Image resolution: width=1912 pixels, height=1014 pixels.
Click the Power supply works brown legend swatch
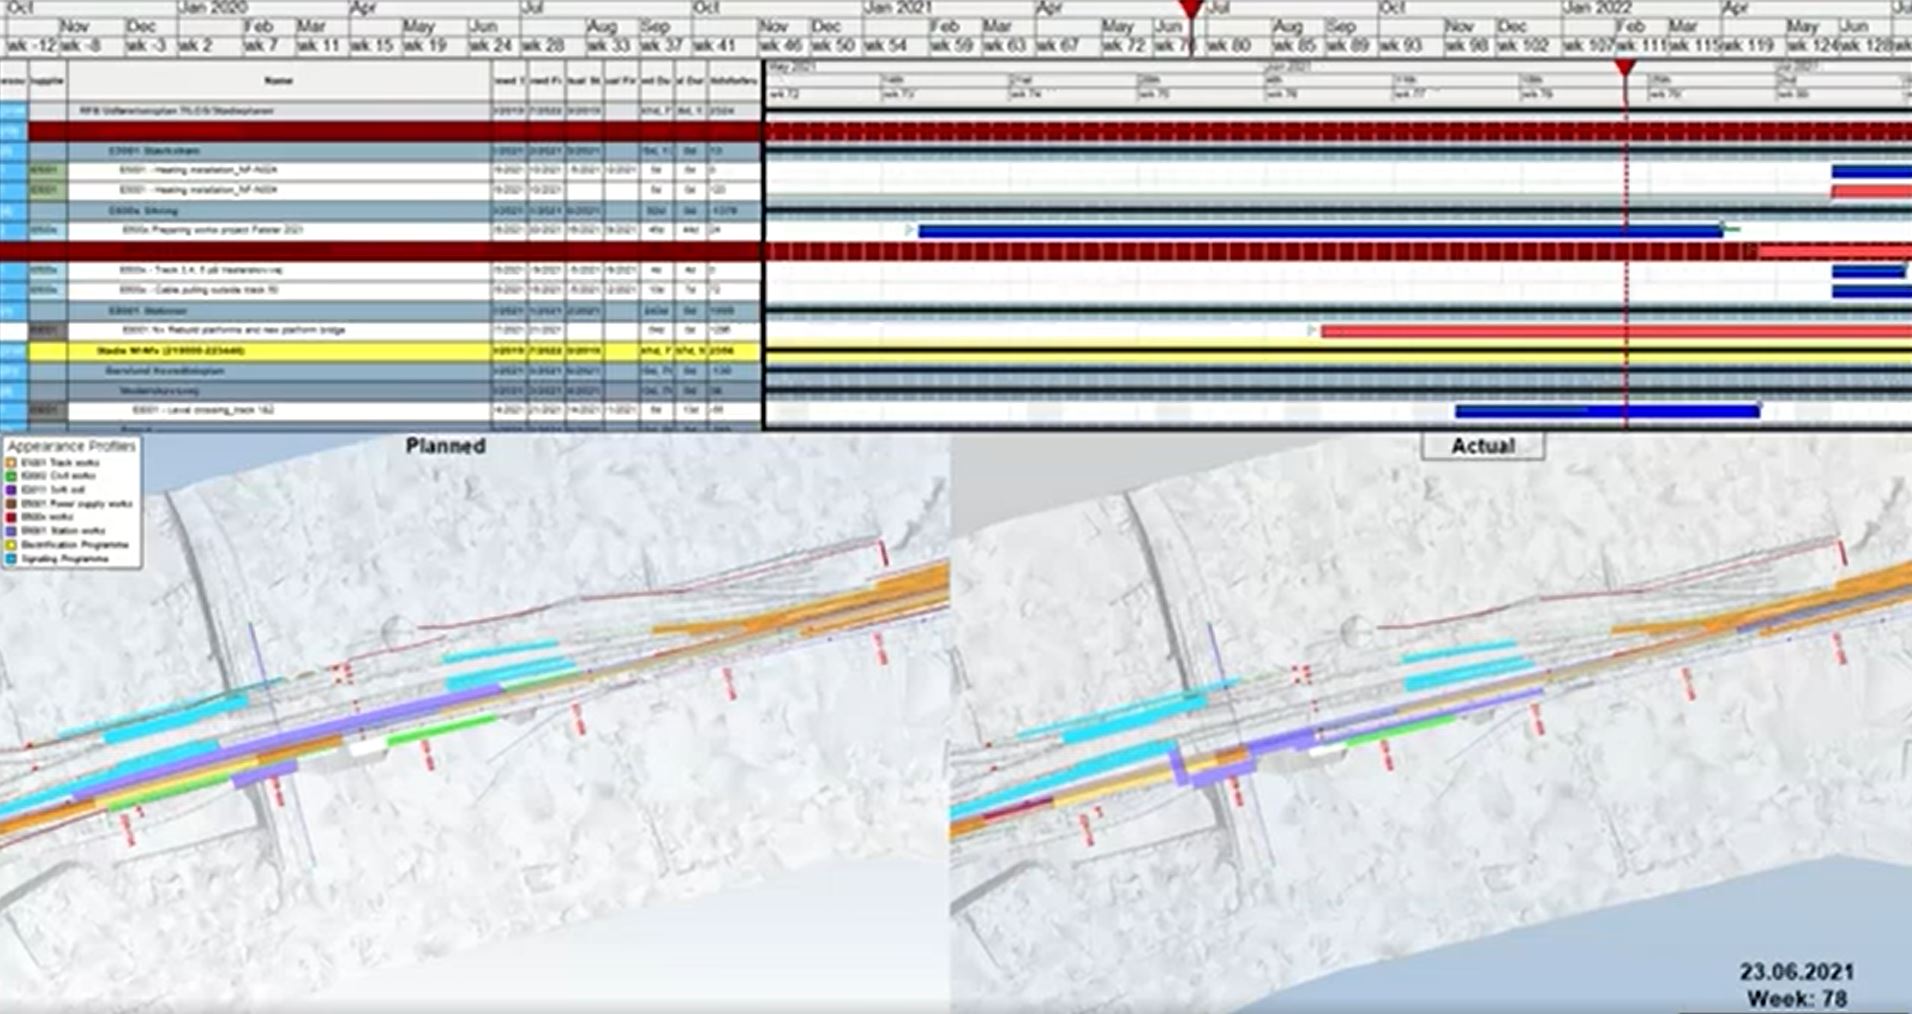click(12, 504)
